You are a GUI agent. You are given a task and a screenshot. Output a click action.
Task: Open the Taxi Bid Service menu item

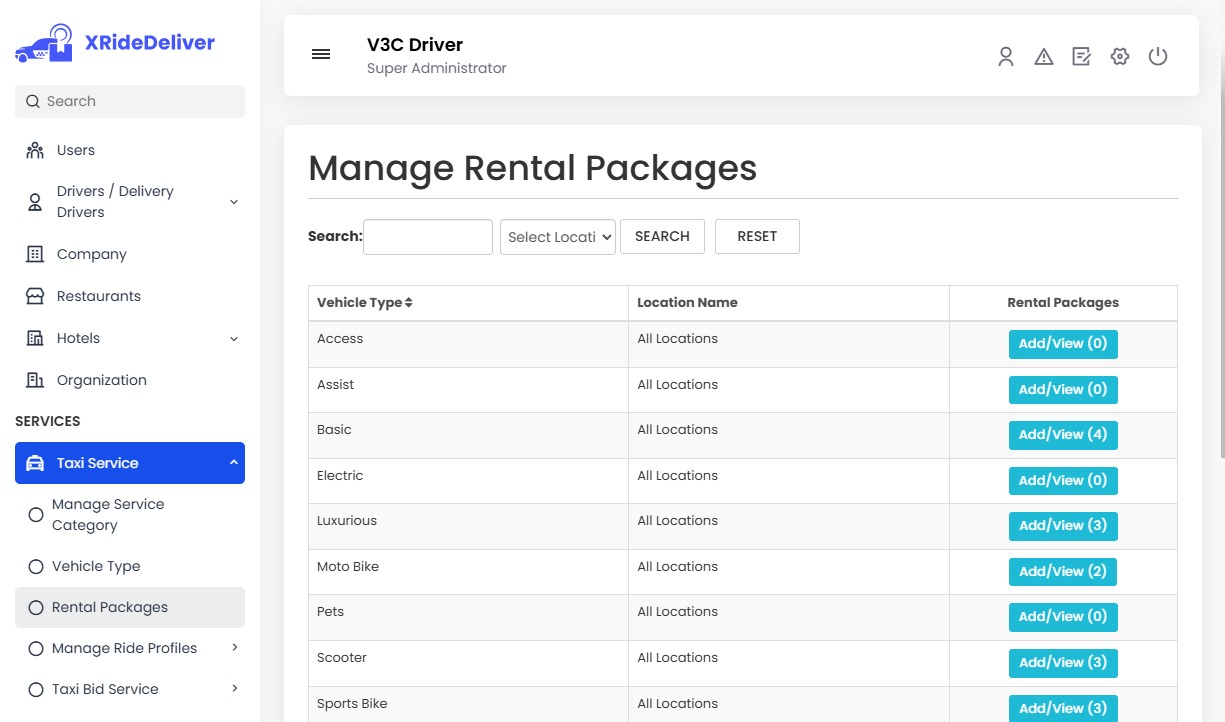[x=105, y=689]
